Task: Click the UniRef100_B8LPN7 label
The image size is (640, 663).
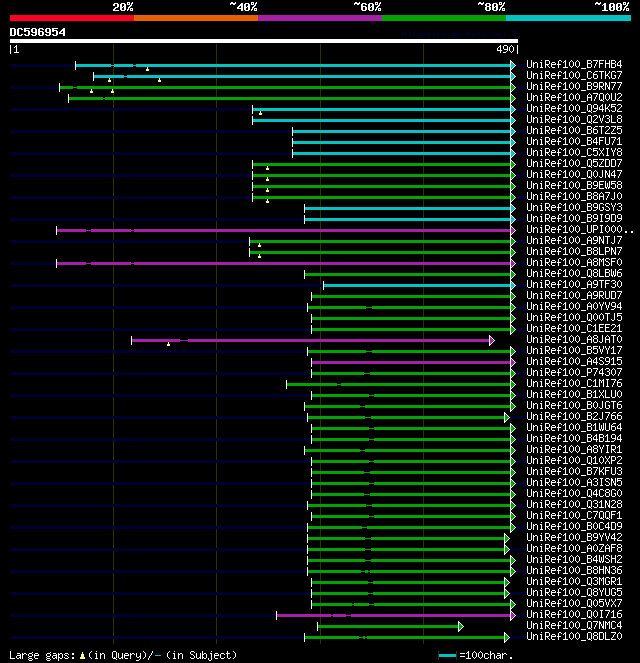Action: tap(574, 251)
